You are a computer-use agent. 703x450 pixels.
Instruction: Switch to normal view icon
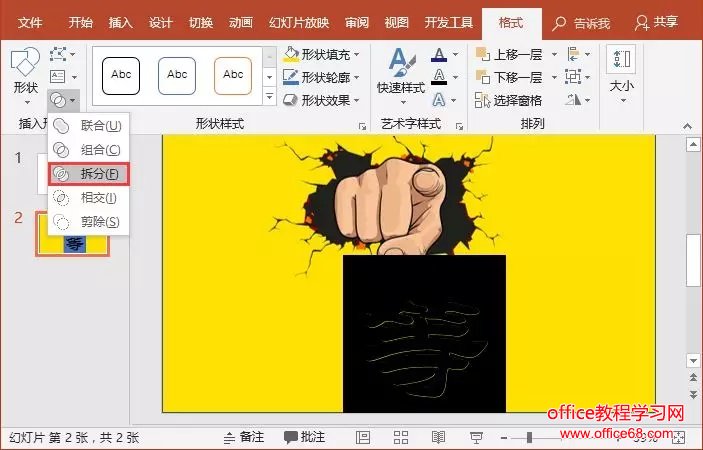(x=362, y=437)
